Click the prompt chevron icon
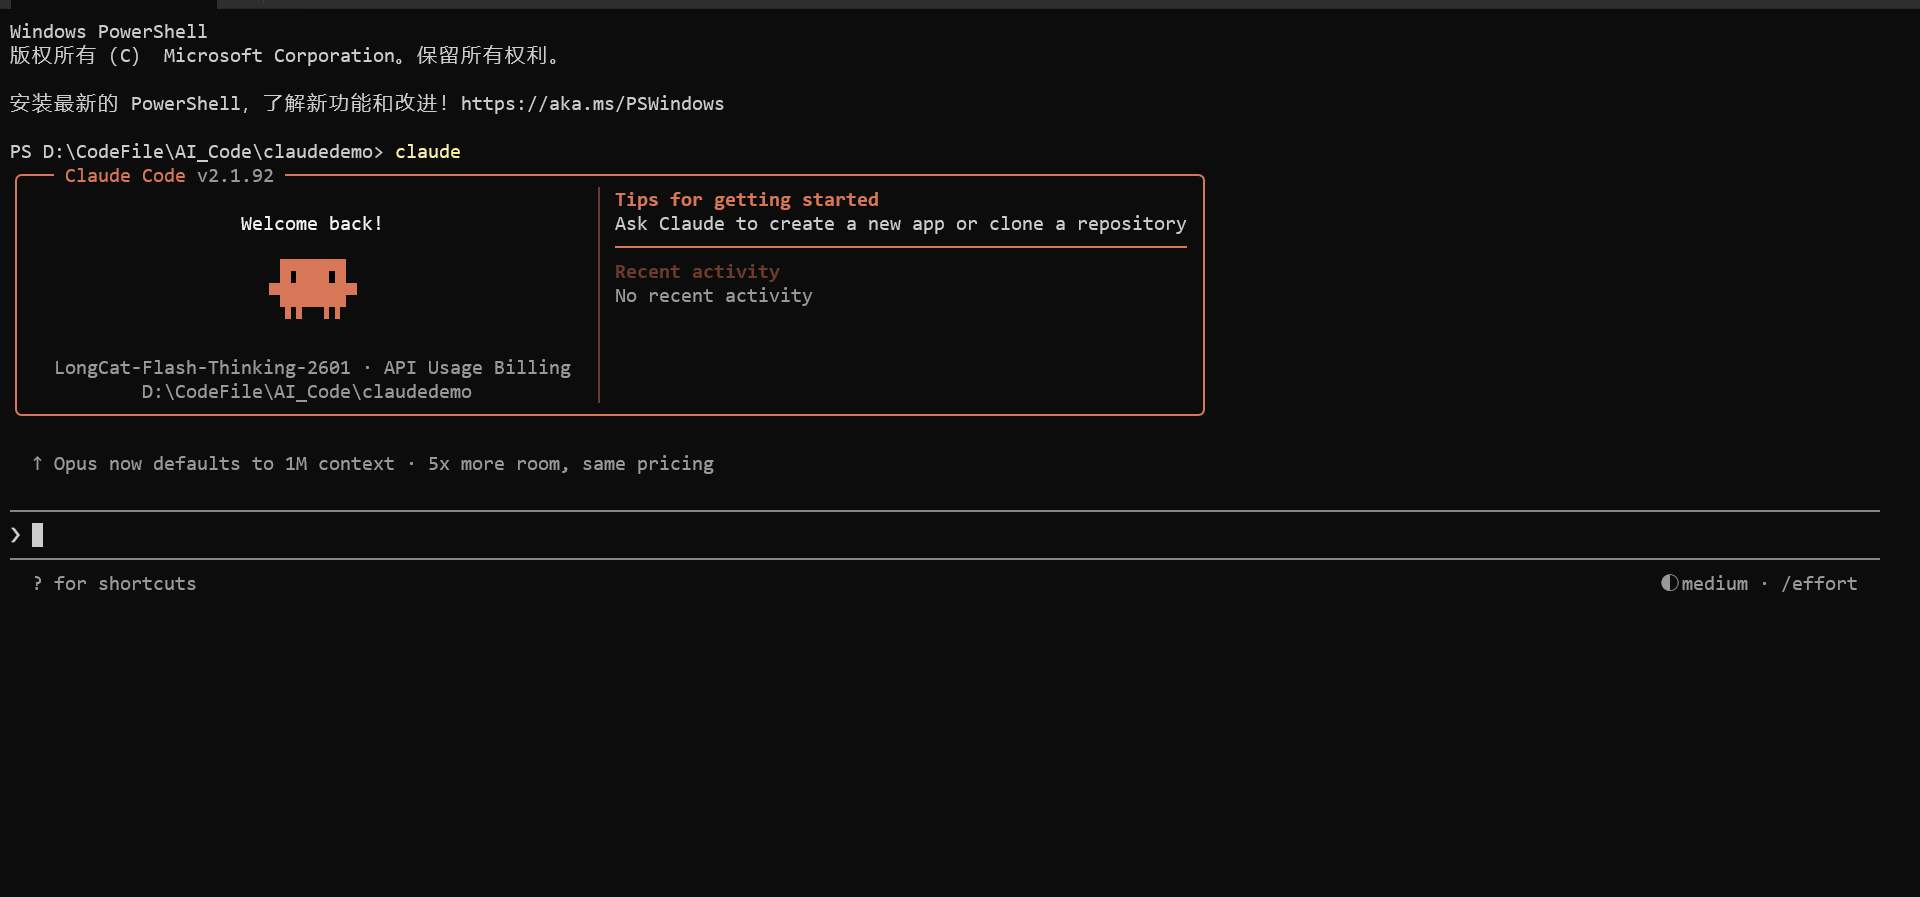1920x897 pixels. click(x=16, y=535)
